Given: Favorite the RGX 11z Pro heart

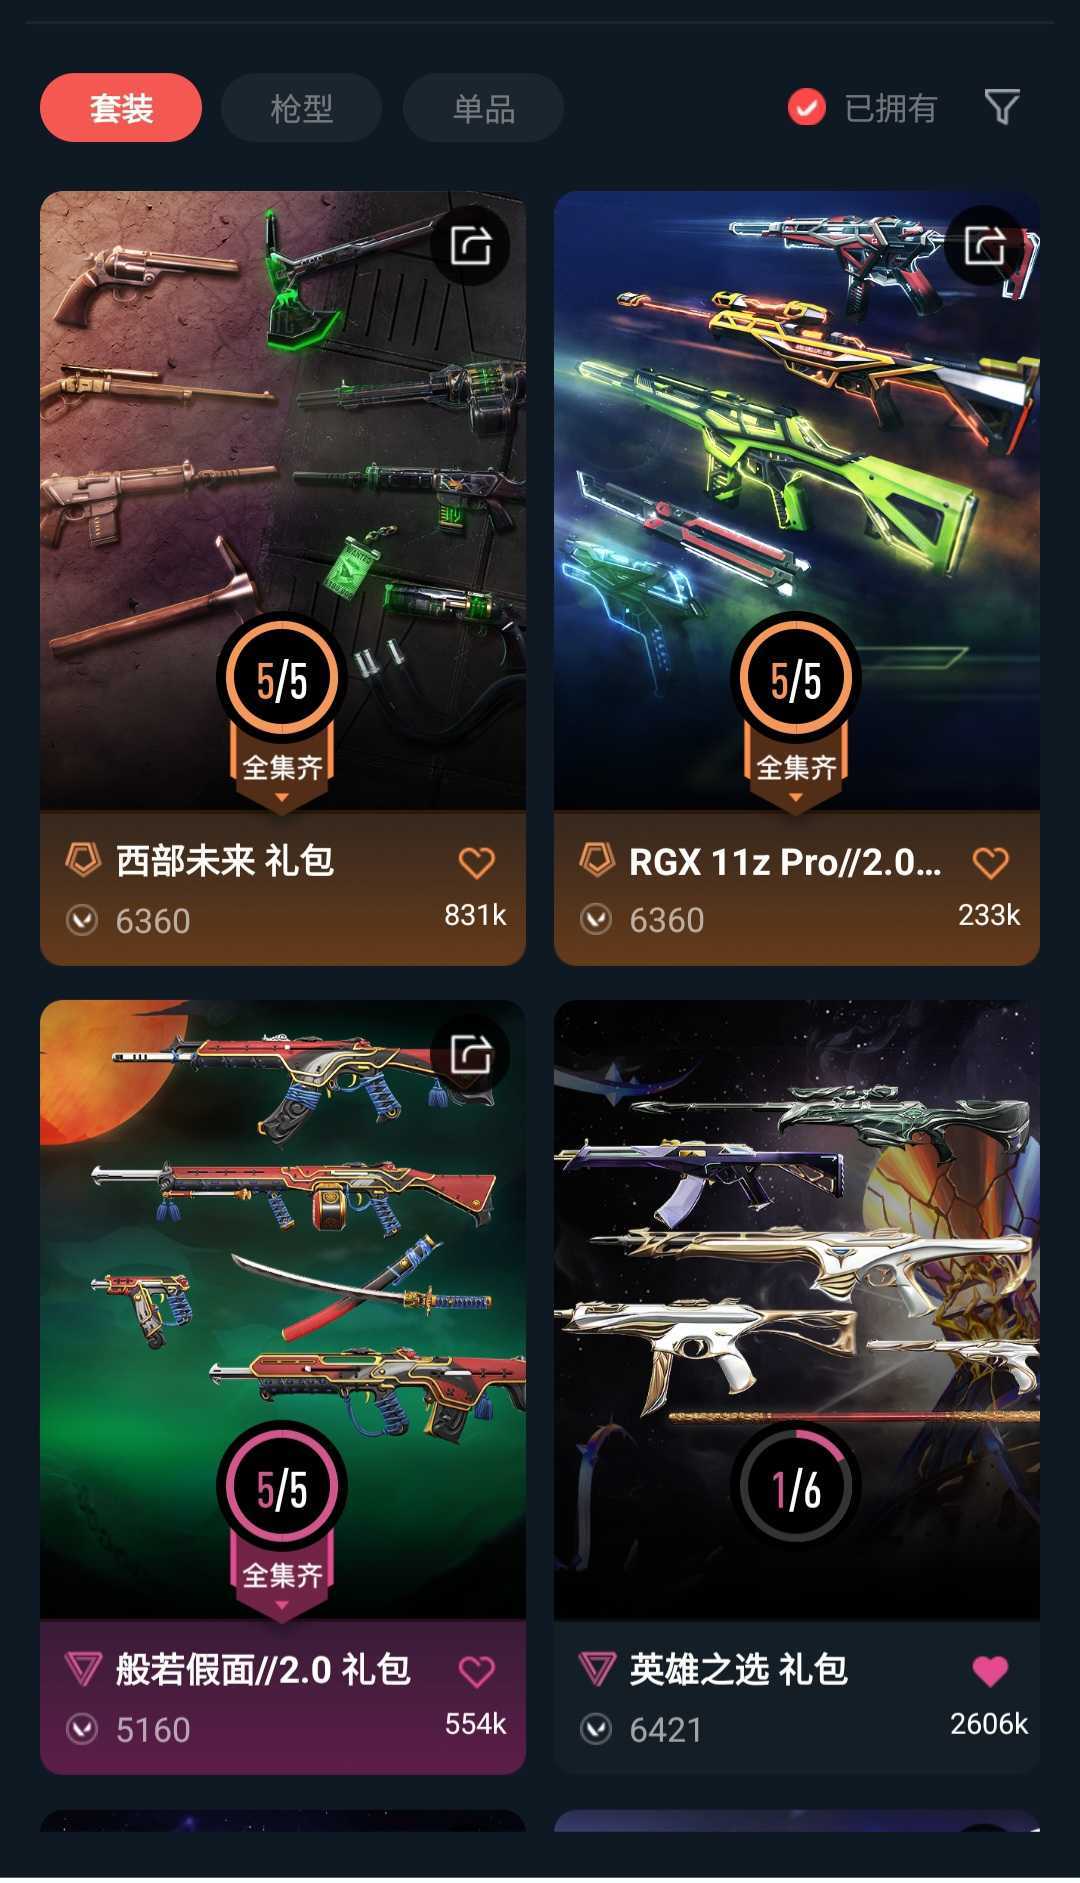Looking at the screenshot, I should pos(990,862).
